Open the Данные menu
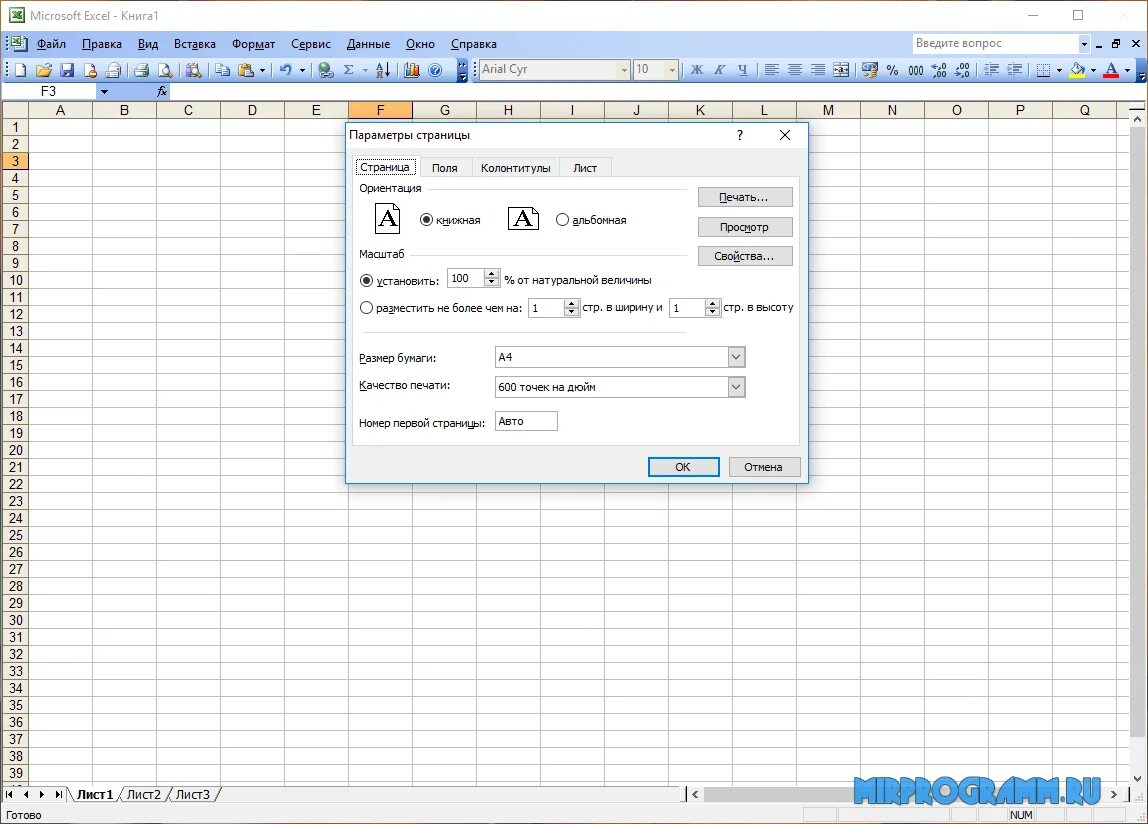The image size is (1148, 824). click(368, 44)
